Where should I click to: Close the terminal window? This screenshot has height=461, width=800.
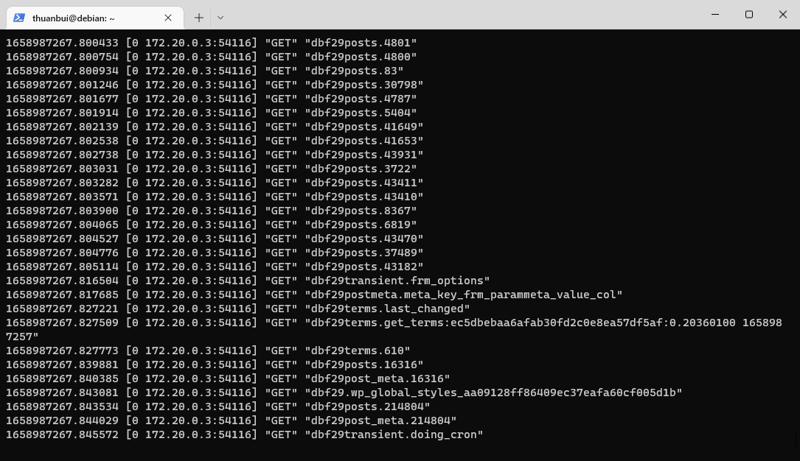click(x=783, y=15)
